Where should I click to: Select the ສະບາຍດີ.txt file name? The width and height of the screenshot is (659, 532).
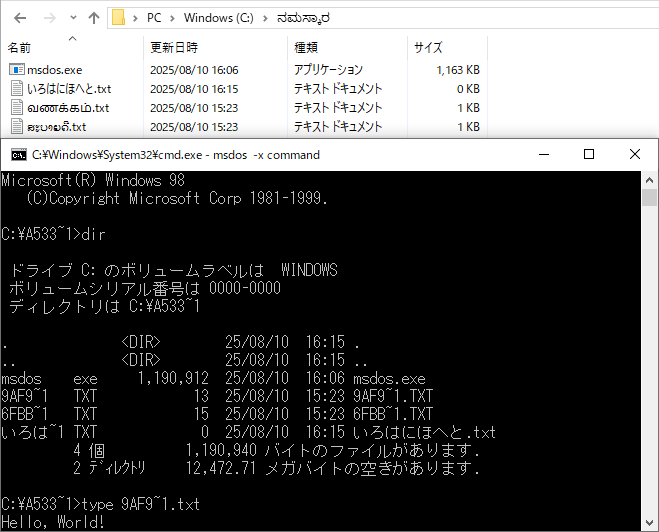click(x=56, y=127)
